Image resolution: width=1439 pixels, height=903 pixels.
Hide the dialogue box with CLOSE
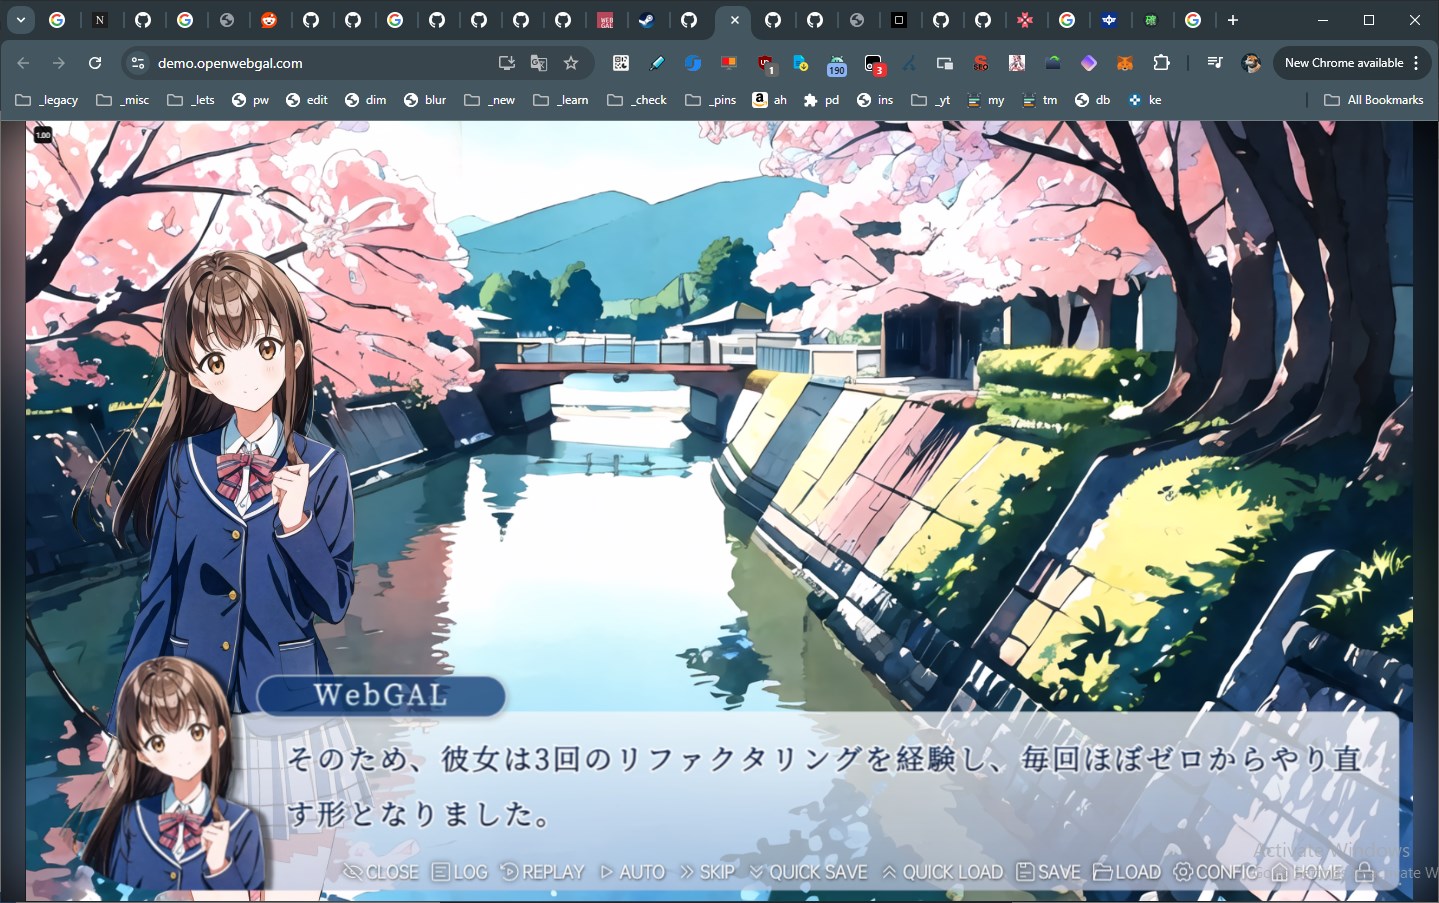pos(381,872)
